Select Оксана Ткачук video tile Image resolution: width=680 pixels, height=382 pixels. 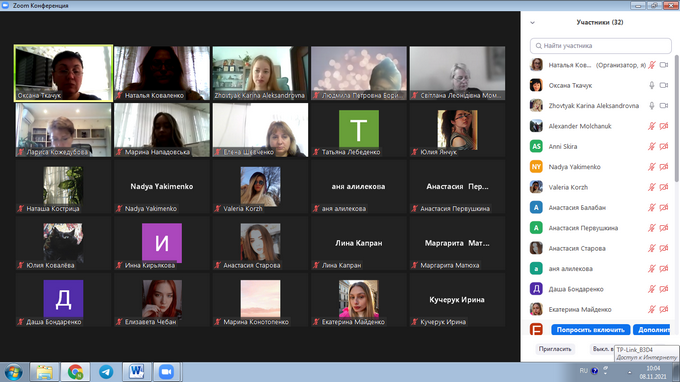pyautogui.click(x=63, y=73)
